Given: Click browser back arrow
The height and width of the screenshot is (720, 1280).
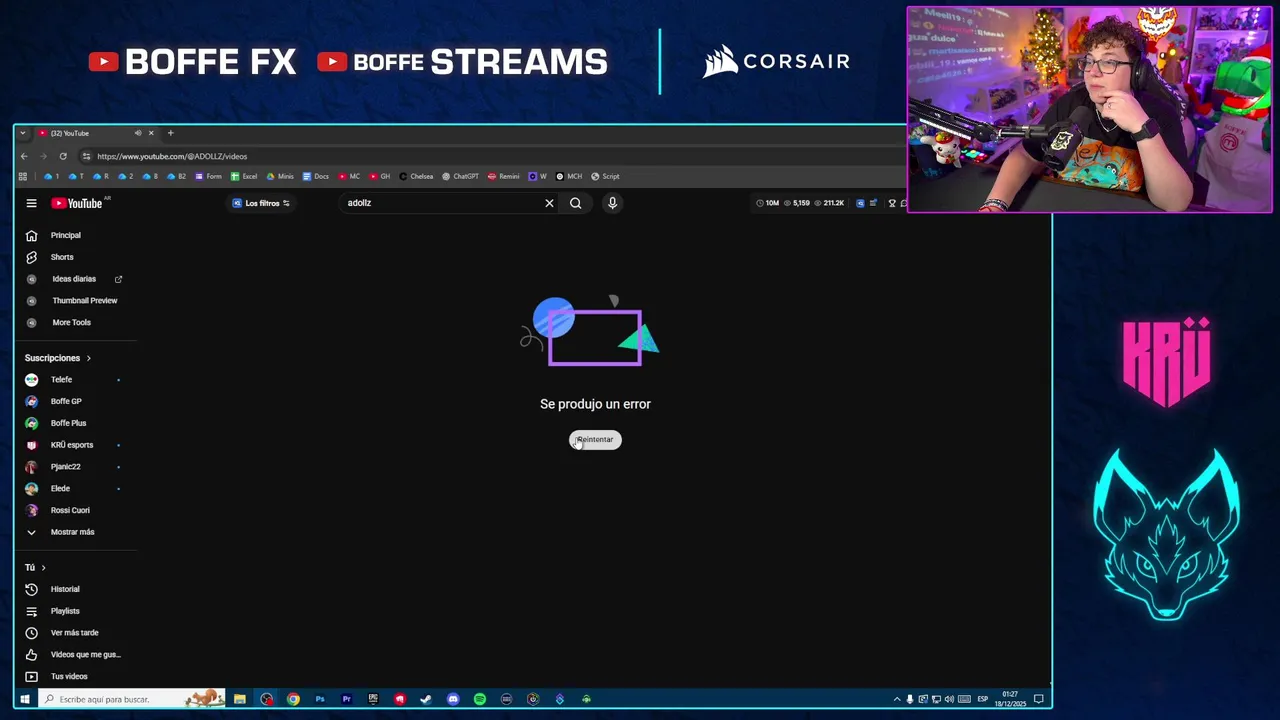Looking at the screenshot, I should coord(24,156).
